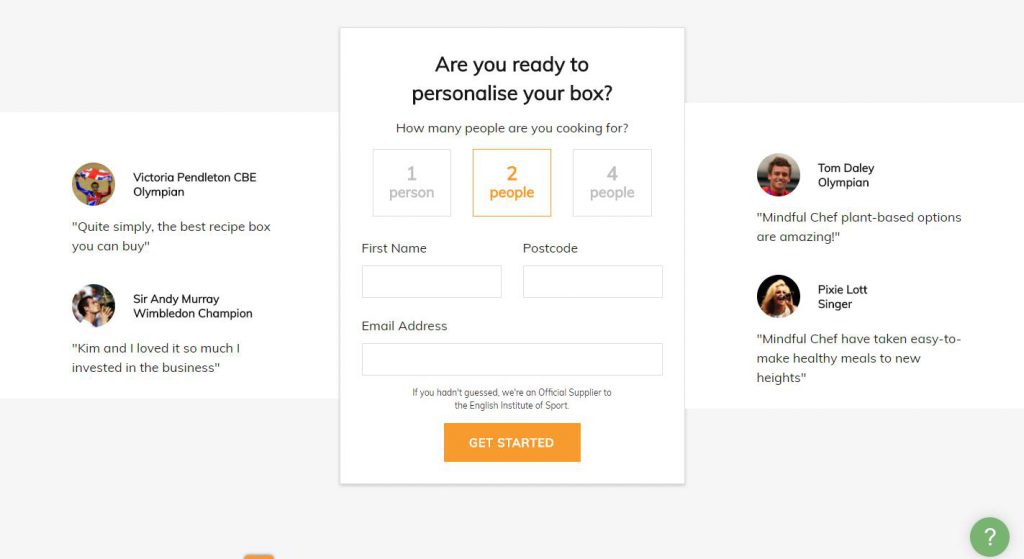Focus the Postcode input field

pyautogui.click(x=593, y=281)
